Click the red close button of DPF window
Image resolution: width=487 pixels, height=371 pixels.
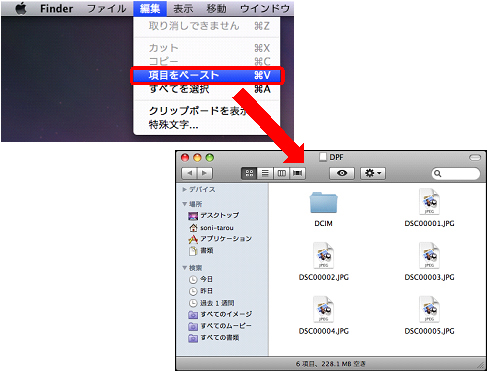click(x=185, y=157)
